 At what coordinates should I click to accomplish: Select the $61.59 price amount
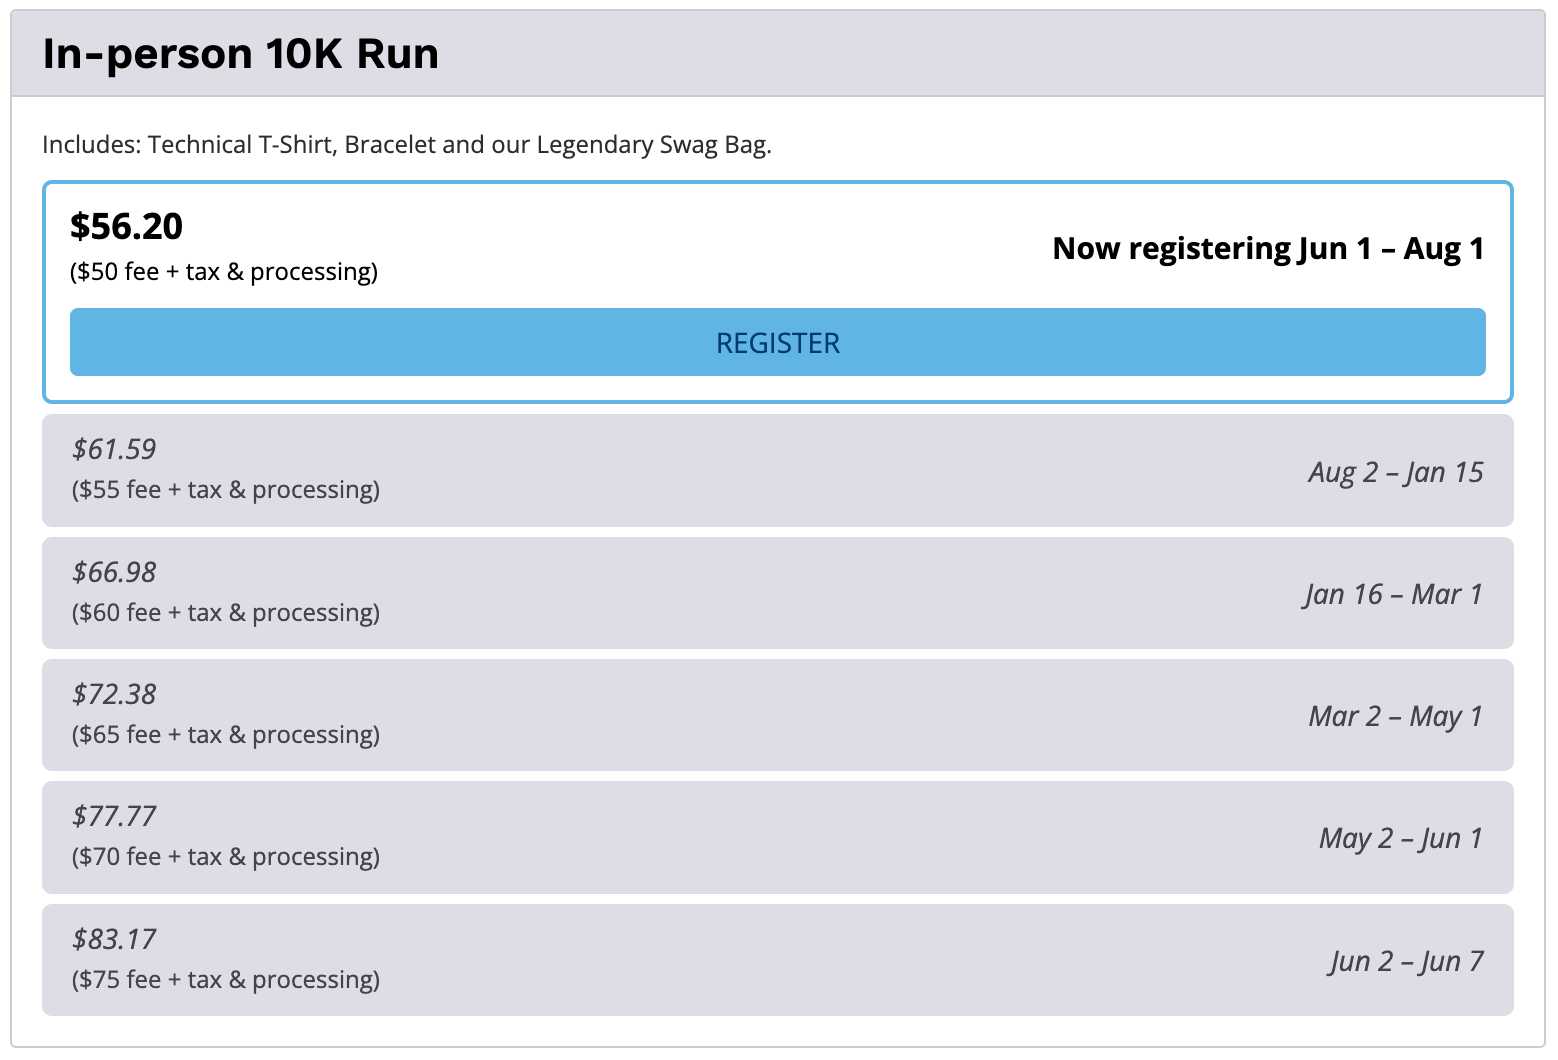[114, 449]
